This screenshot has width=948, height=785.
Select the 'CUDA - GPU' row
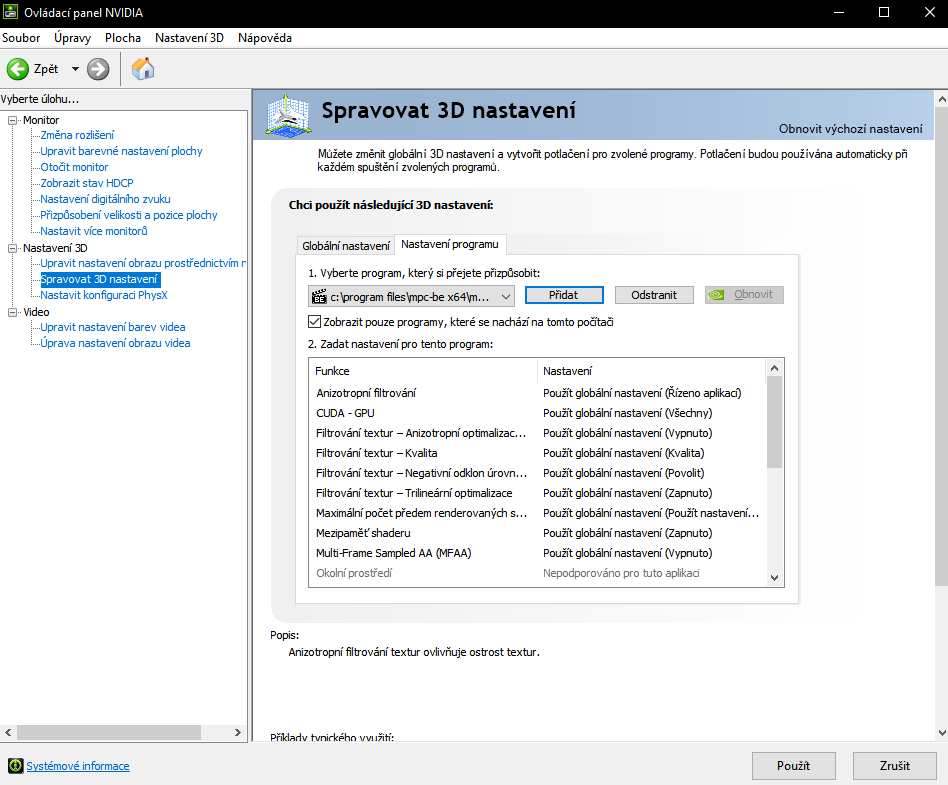point(537,413)
